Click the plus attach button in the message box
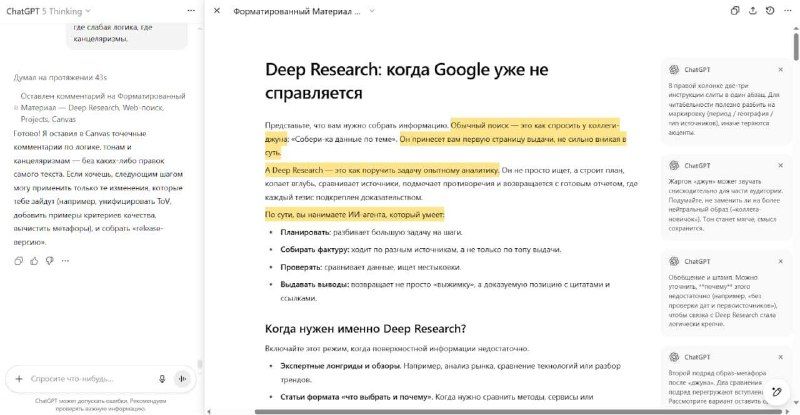 19,379
